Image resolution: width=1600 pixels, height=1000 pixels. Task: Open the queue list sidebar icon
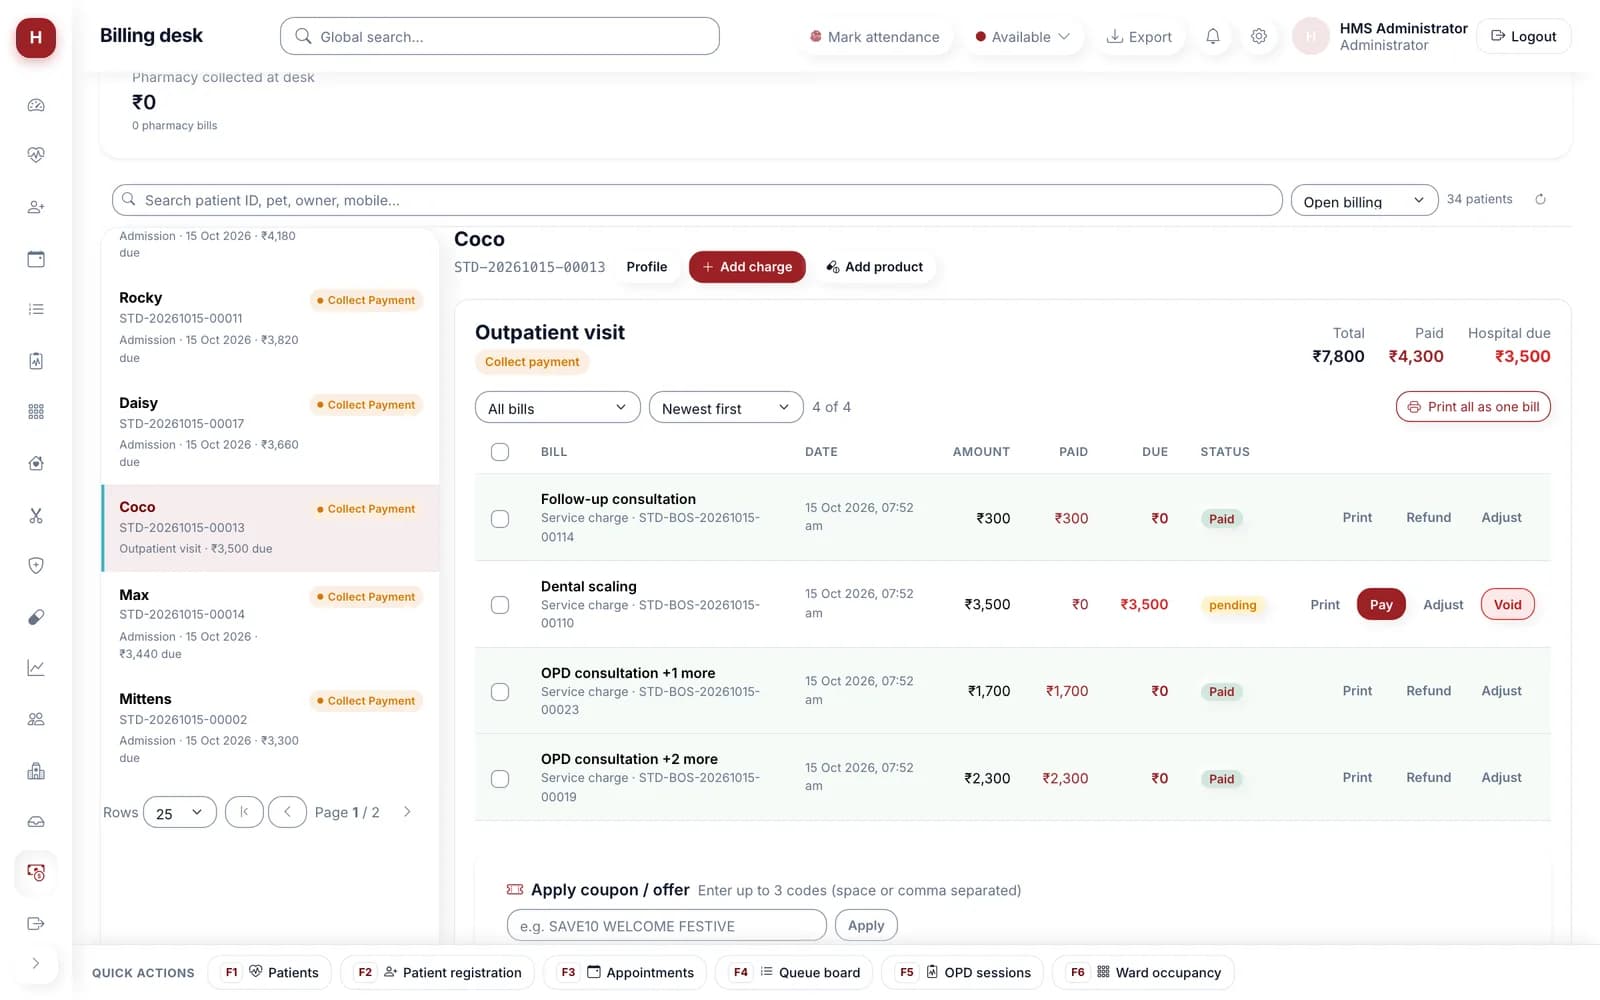[x=36, y=309]
